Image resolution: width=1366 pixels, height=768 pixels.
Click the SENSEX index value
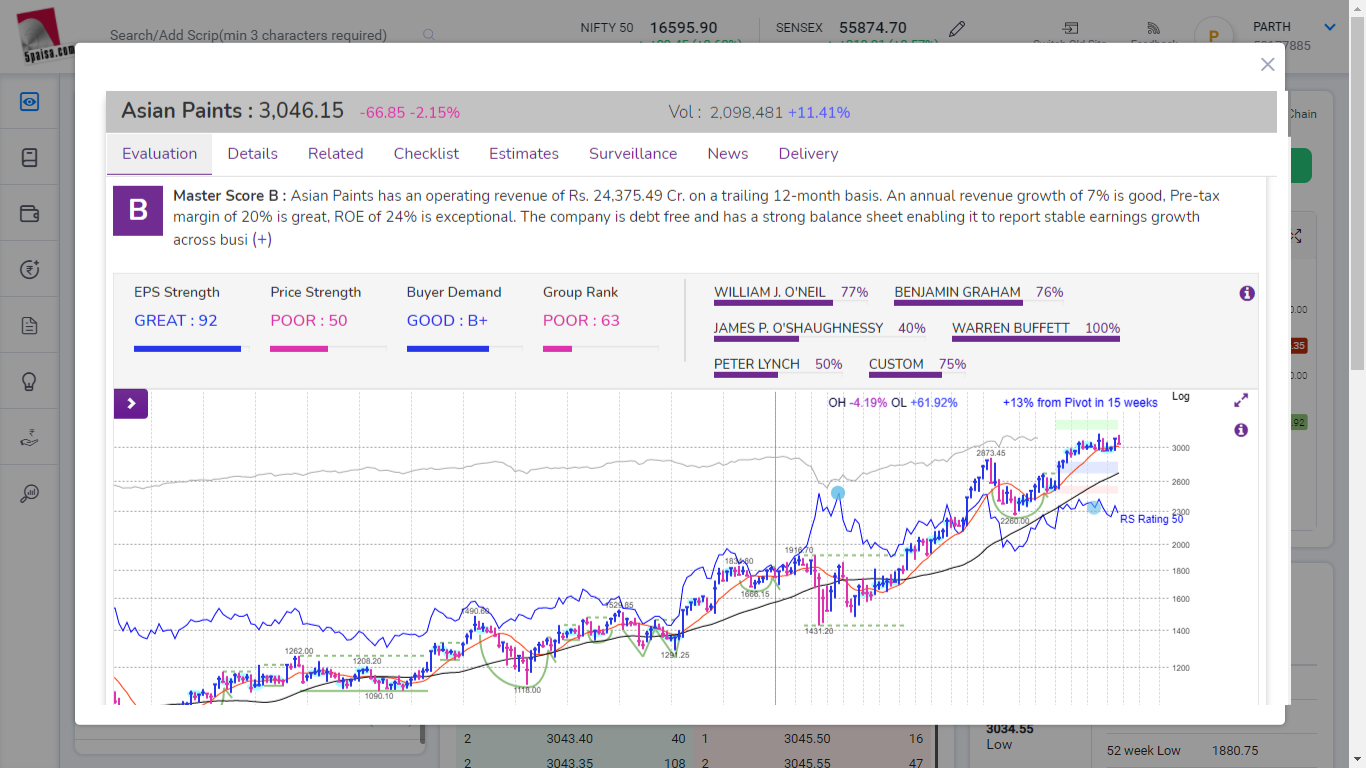(873, 28)
